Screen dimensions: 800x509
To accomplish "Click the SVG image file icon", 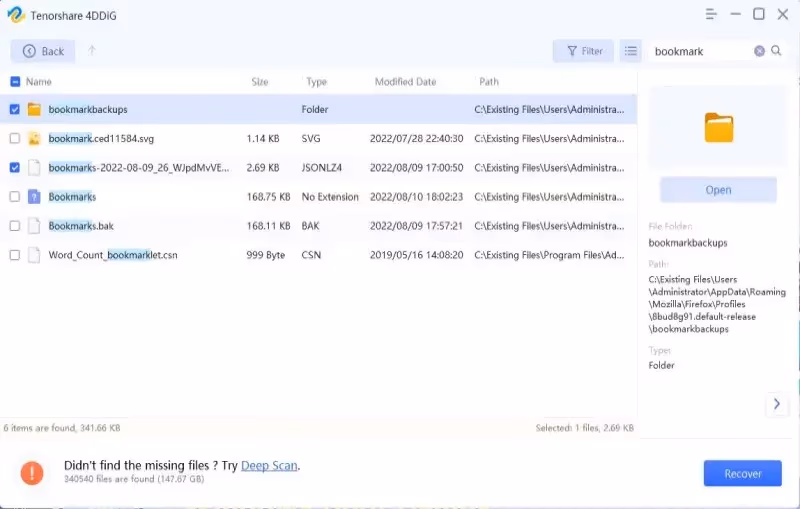I will pyautogui.click(x=34, y=138).
